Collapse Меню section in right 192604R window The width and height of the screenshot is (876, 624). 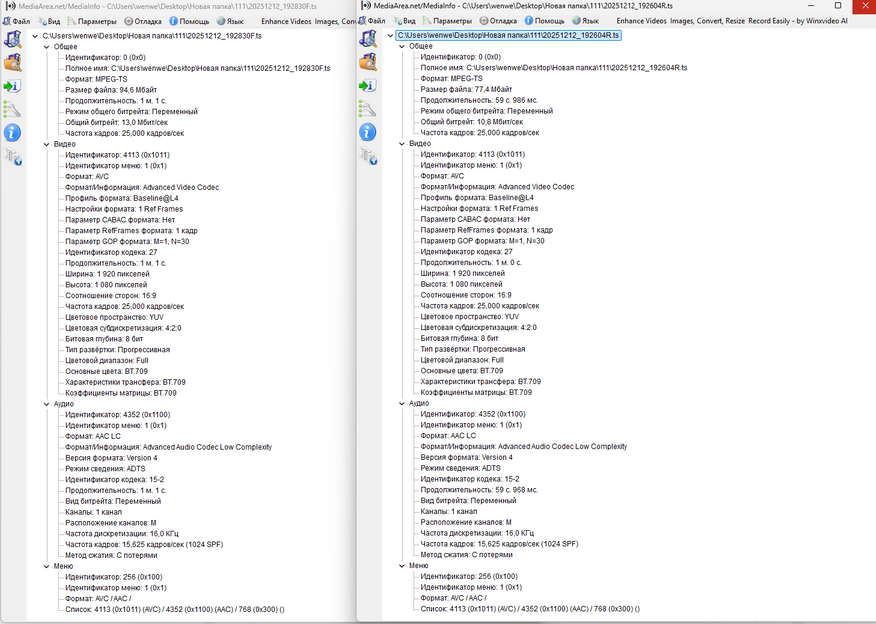click(x=402, y=566)
